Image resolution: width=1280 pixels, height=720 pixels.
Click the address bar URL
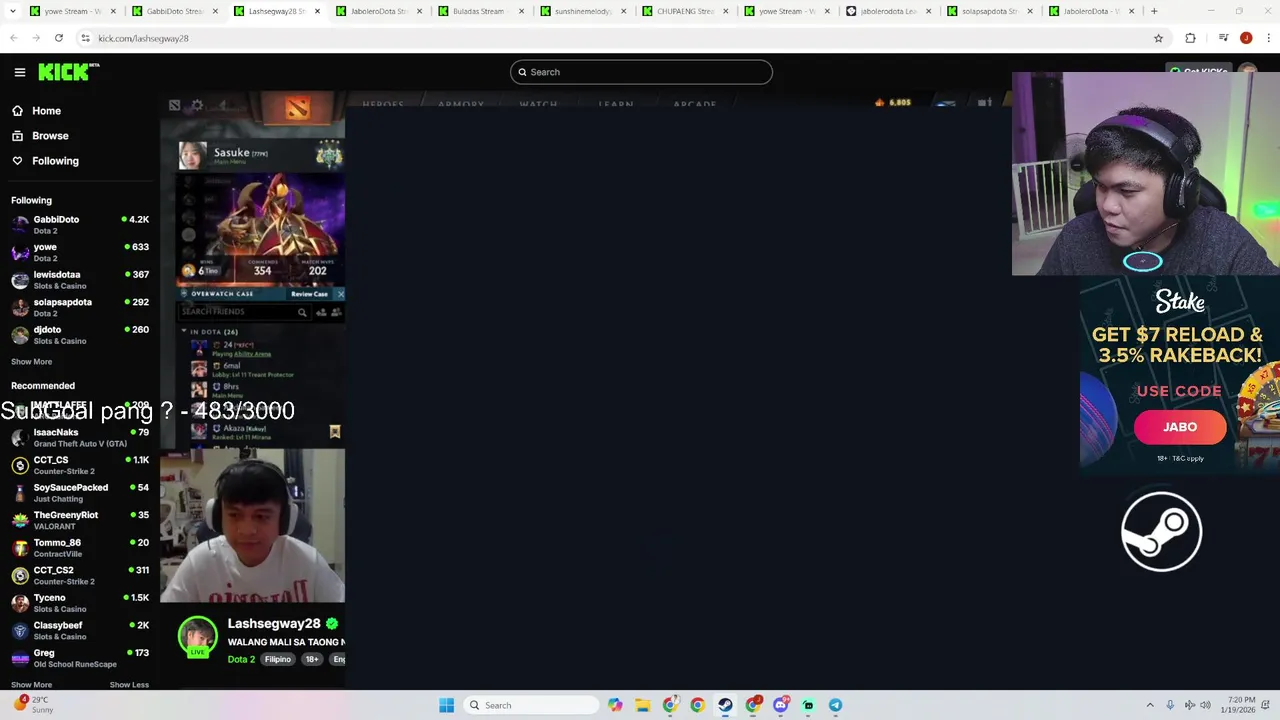point(143,38)
